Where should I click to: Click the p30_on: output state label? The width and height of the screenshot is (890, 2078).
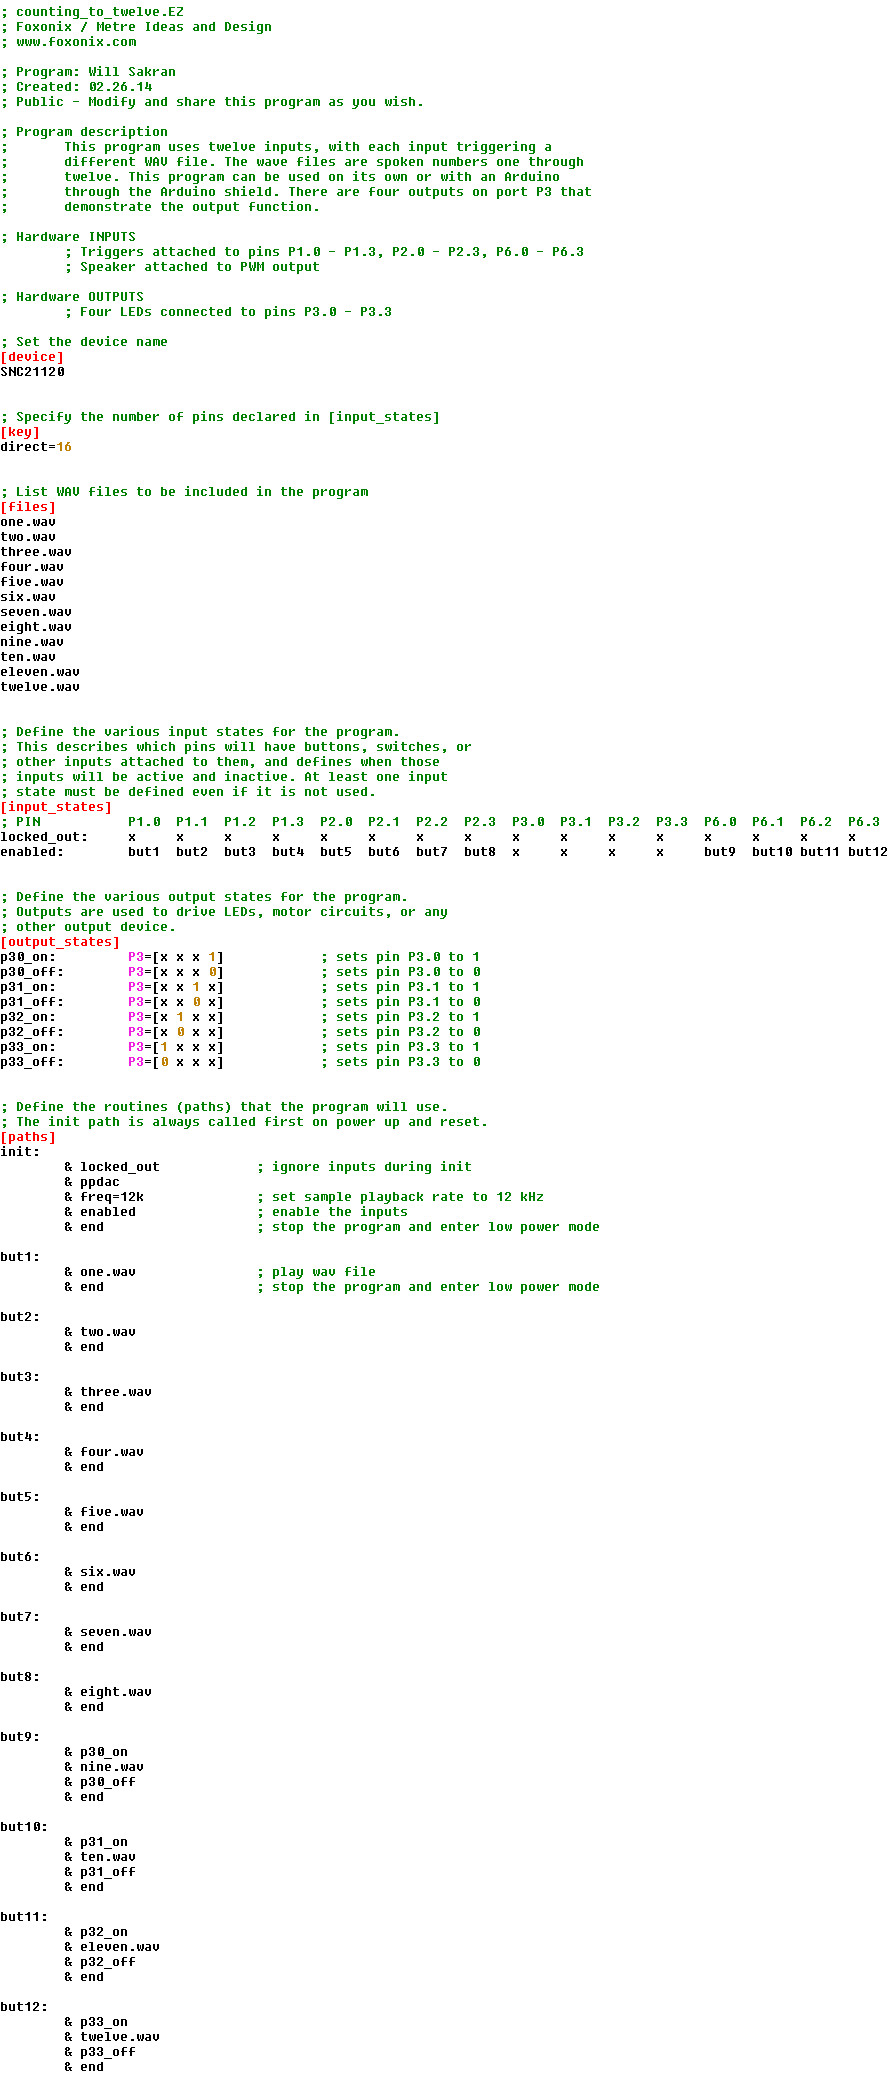[28, 957]
